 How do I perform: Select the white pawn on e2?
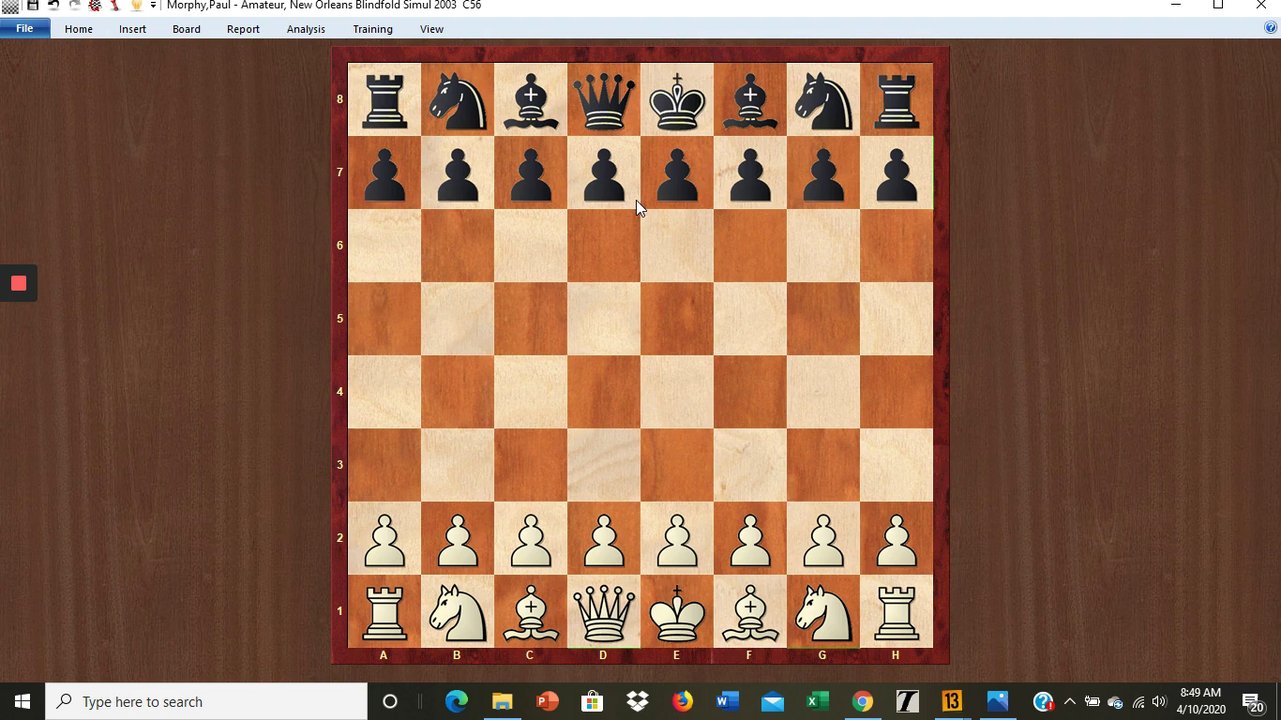coord(677,539)
